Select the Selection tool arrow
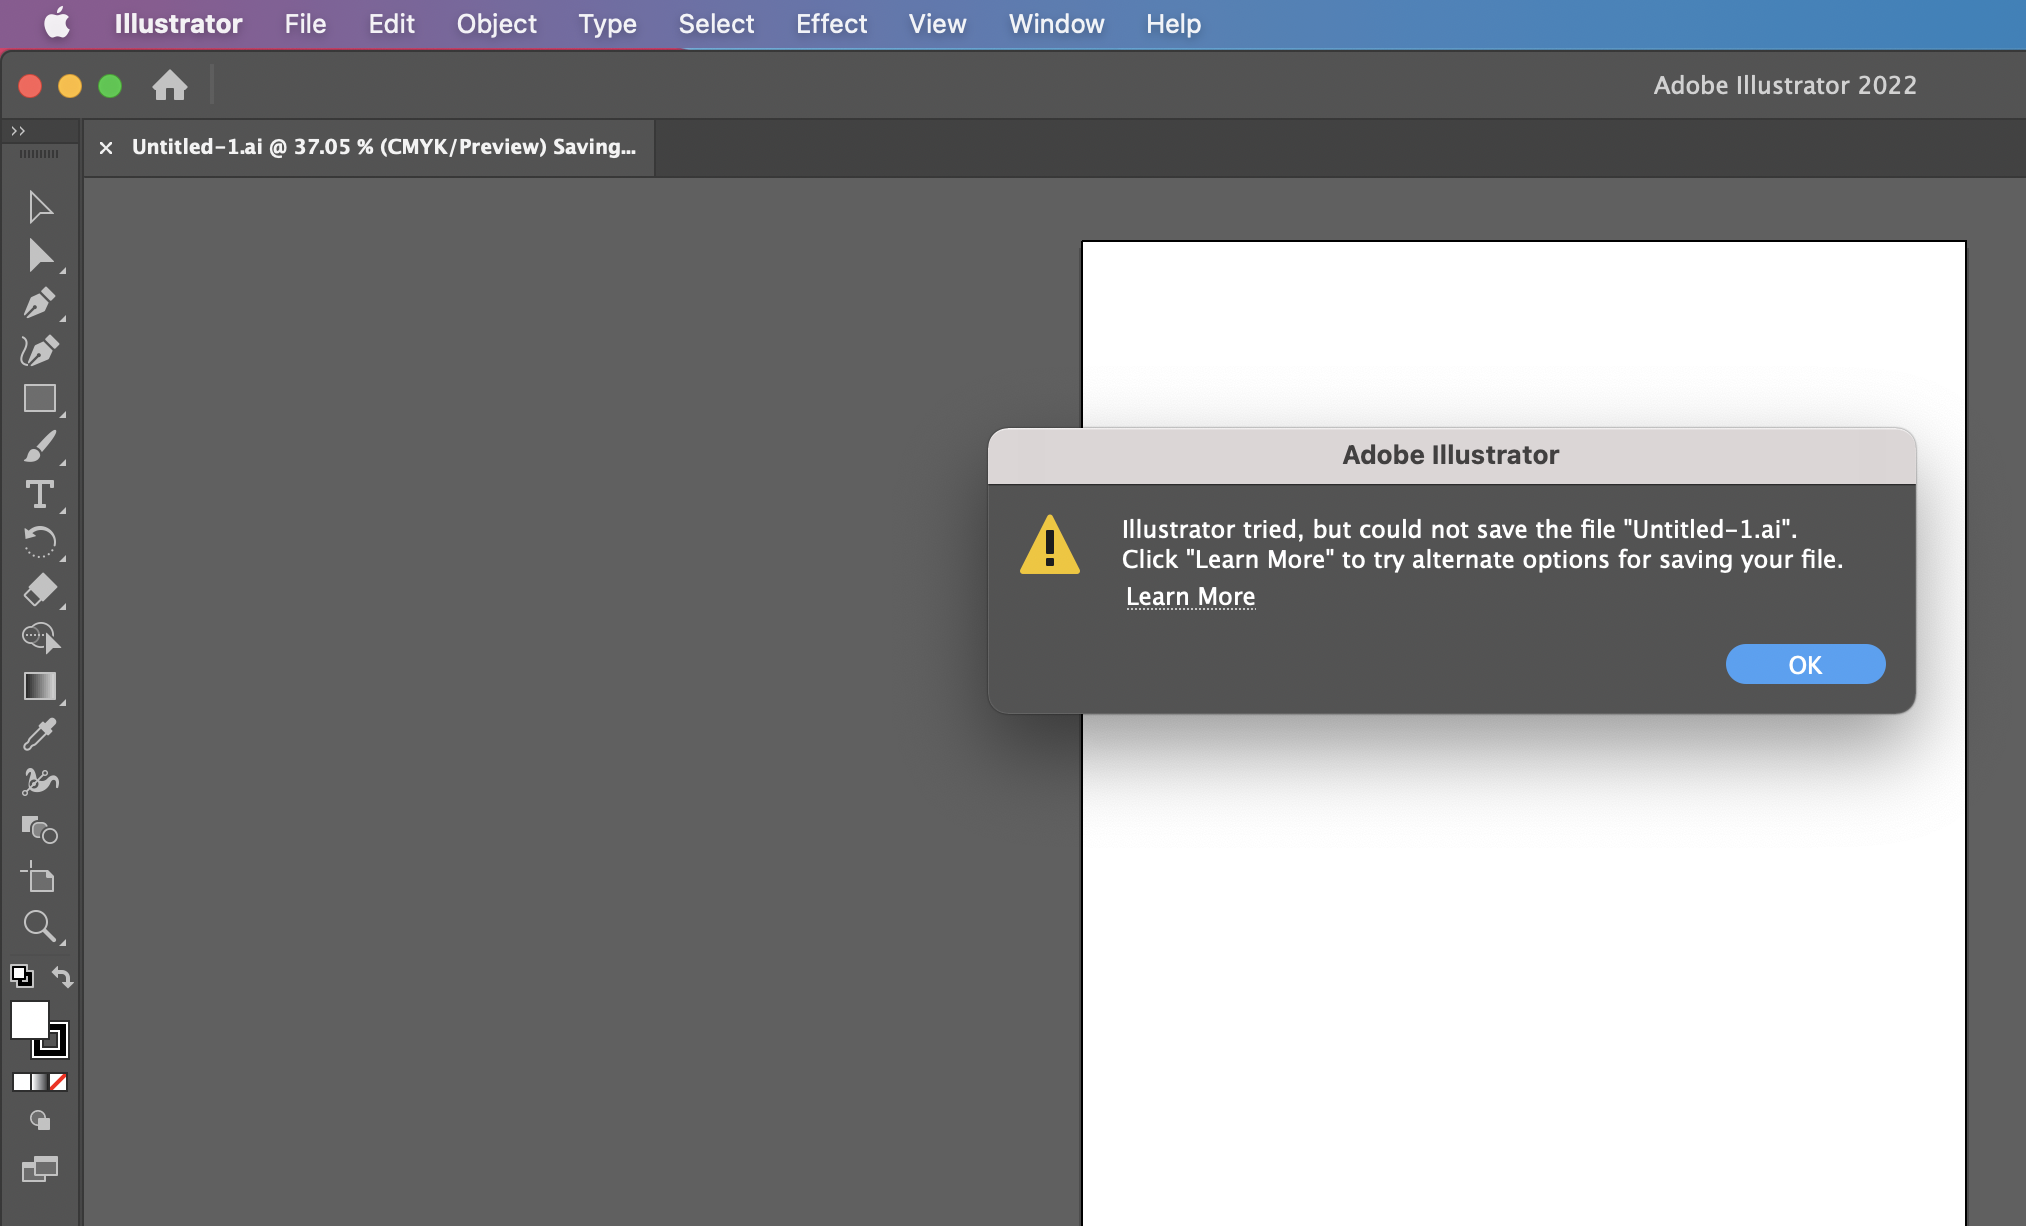The width and height of the screenshot is (2026, 1226). 40,207
